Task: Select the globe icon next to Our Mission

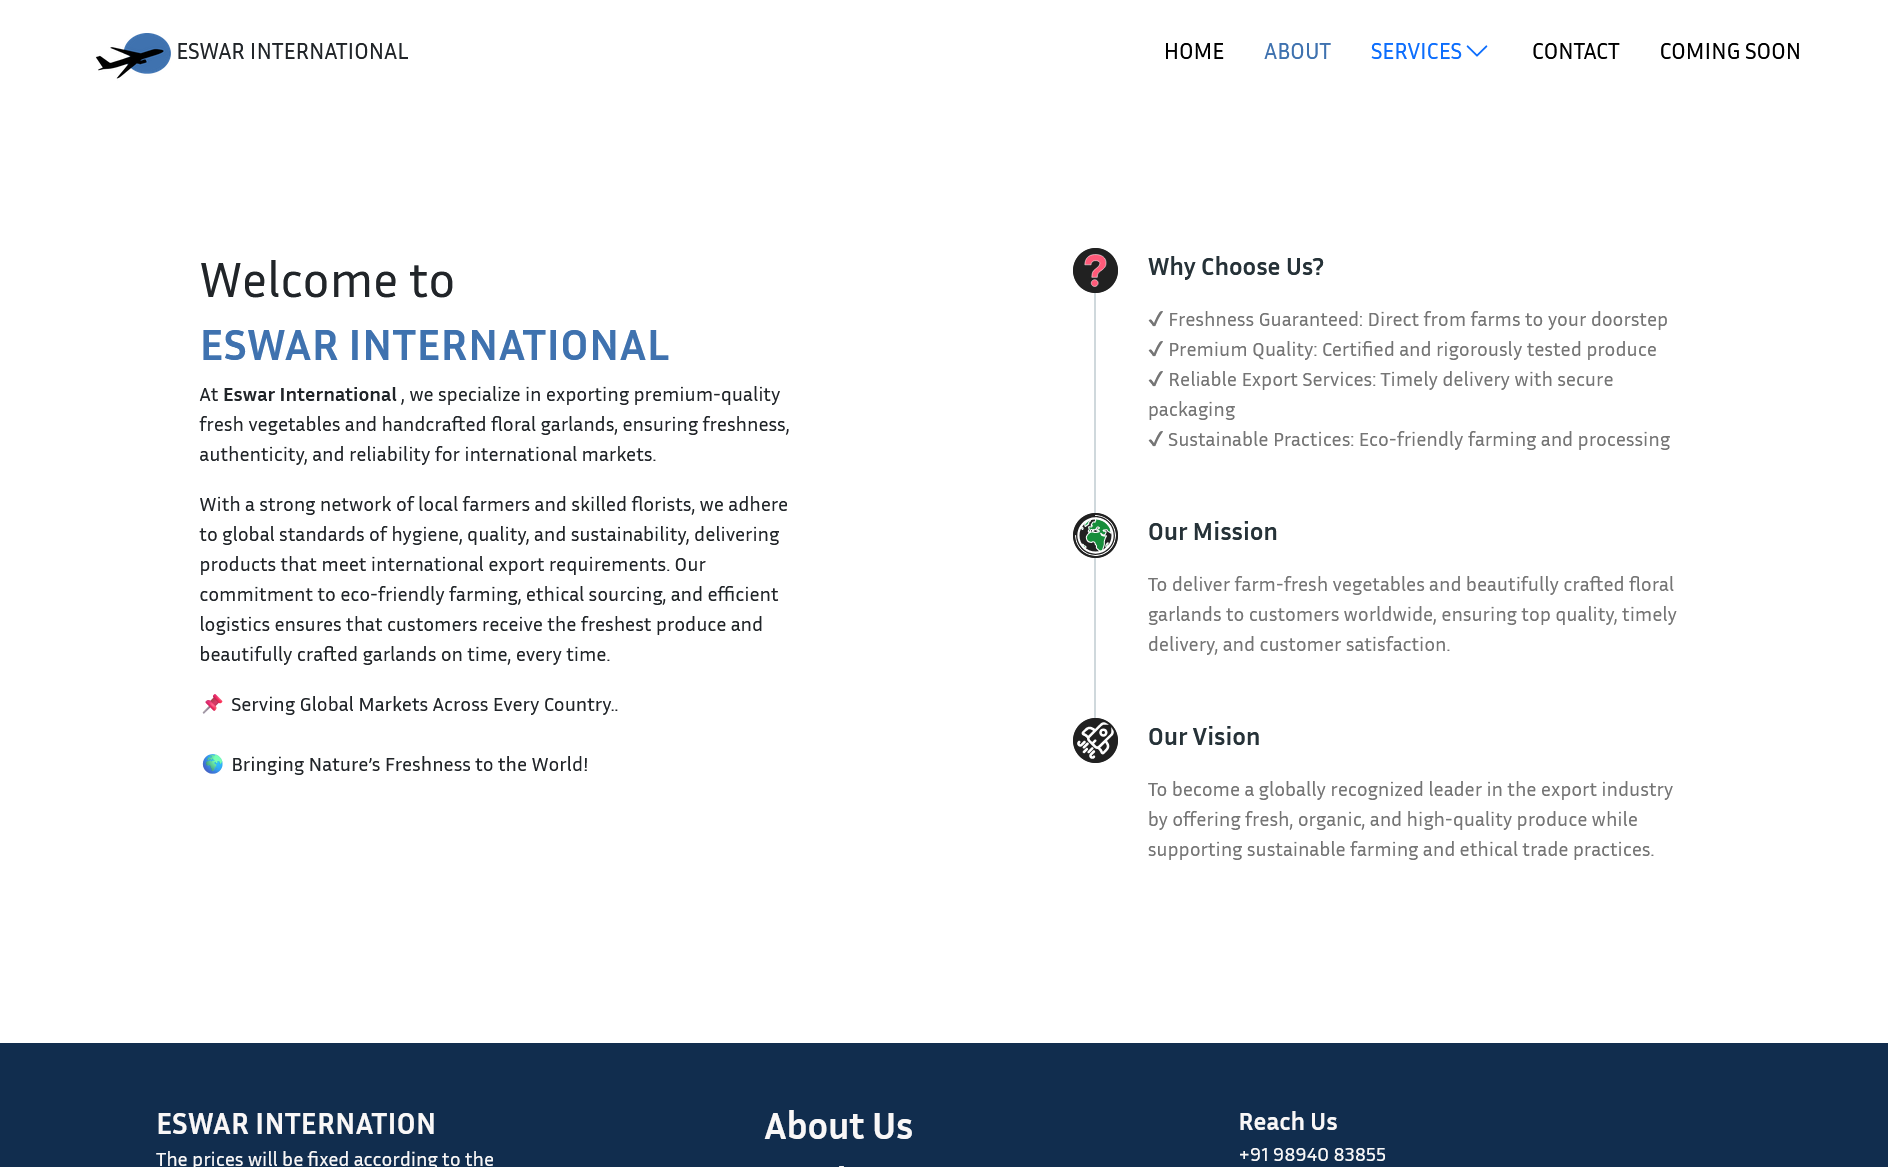Action: [x=1095, y=536]
